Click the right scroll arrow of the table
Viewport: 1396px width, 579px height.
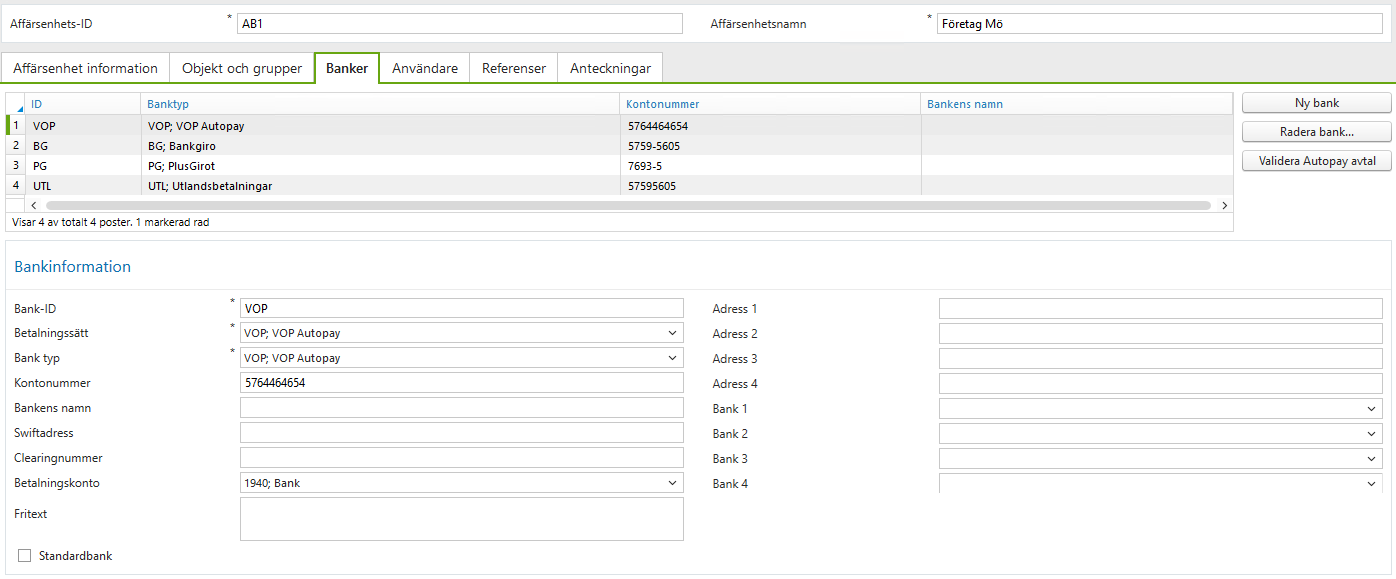click(x=1224, y=205)
